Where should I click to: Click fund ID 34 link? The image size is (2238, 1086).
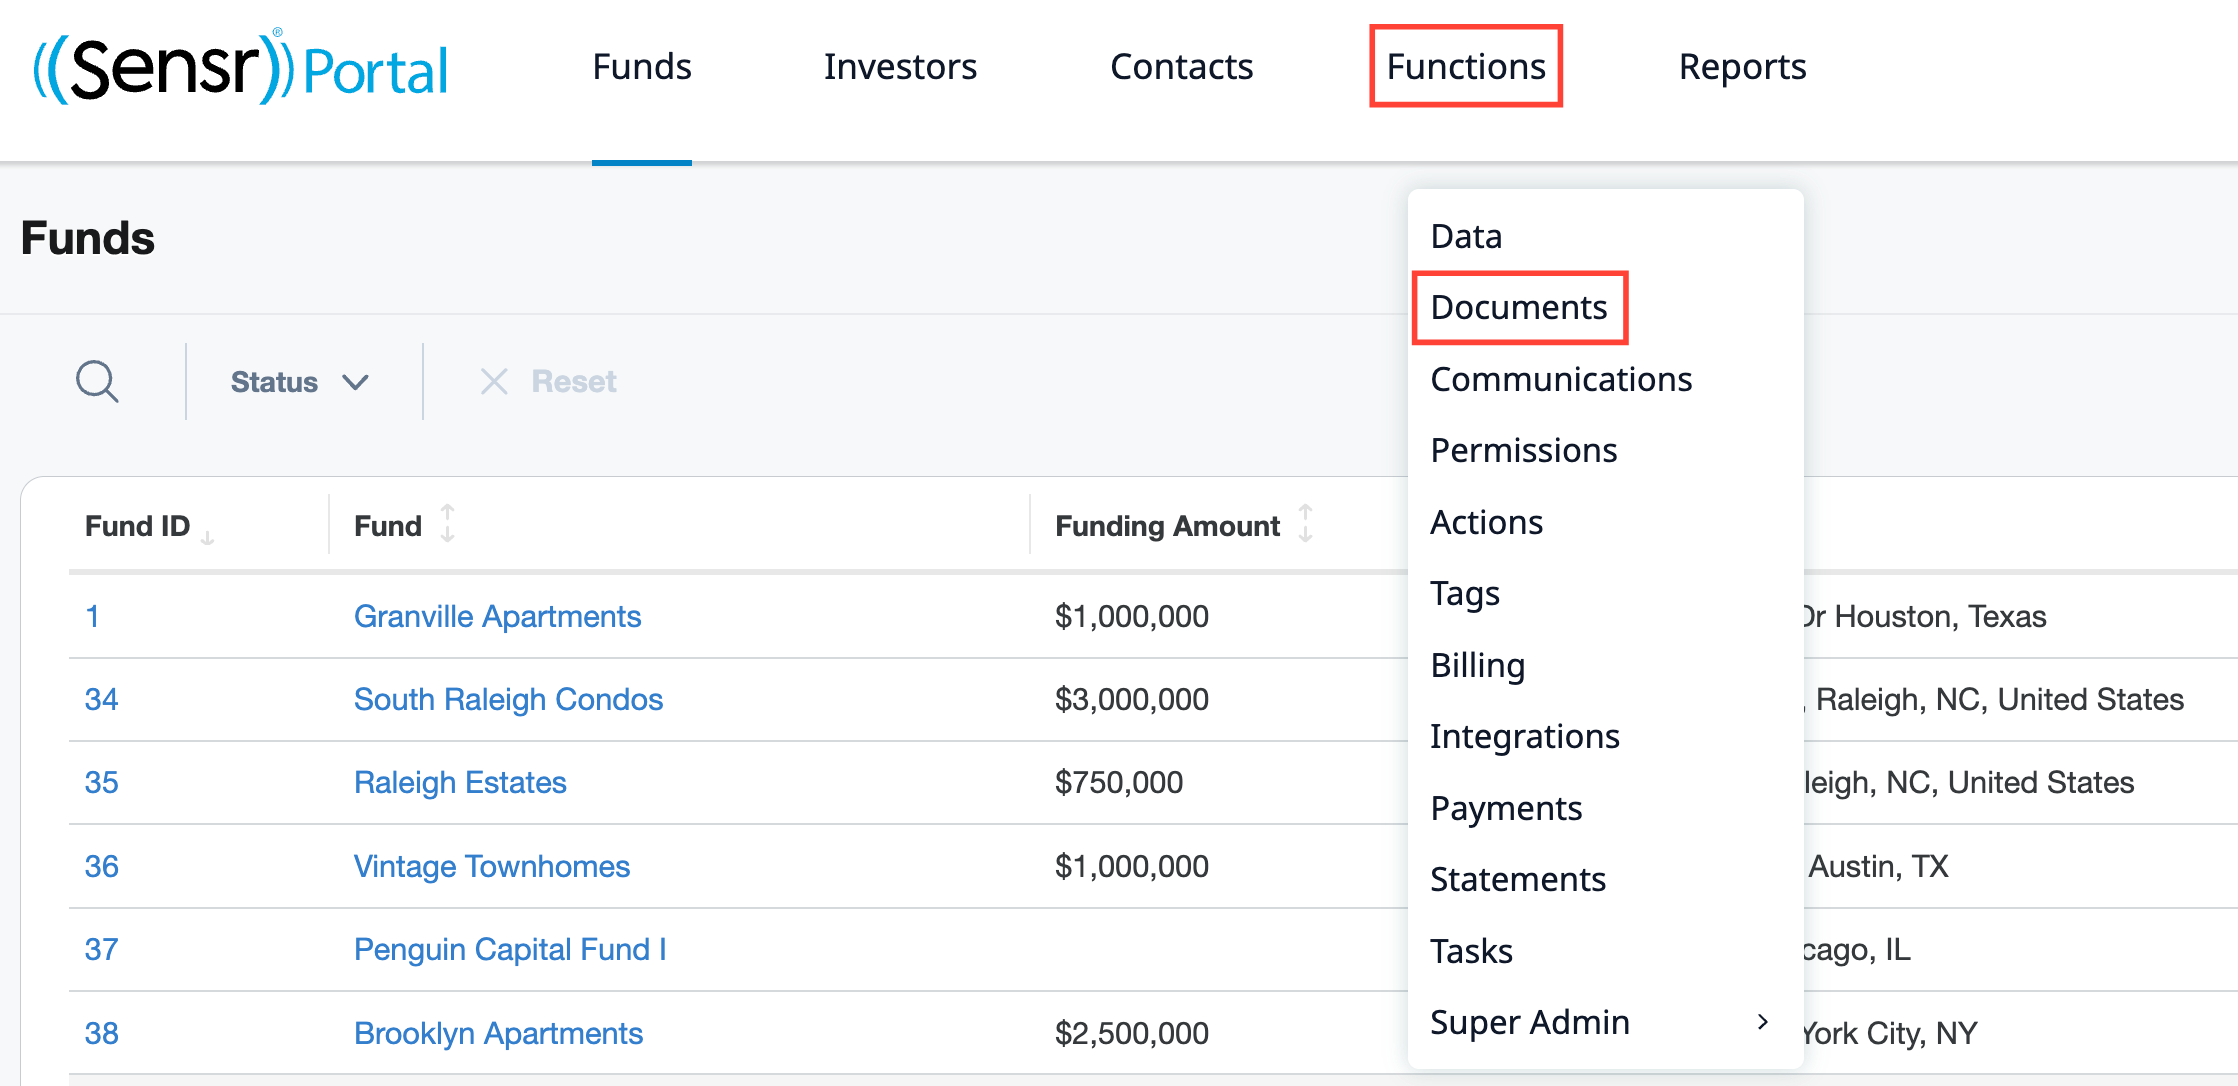pos(101,699)
